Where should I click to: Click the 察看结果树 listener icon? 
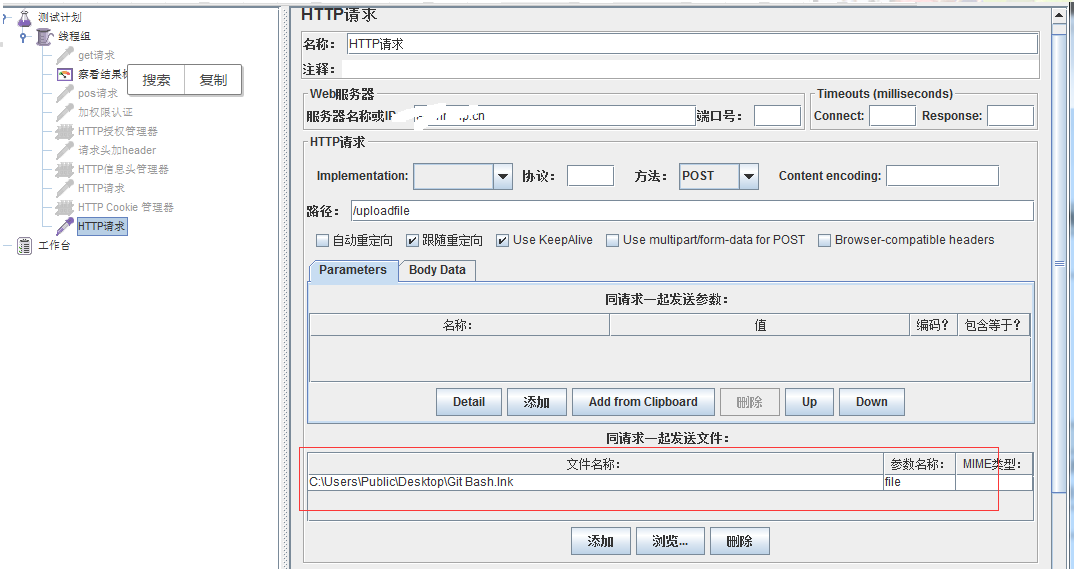(65, 74)
